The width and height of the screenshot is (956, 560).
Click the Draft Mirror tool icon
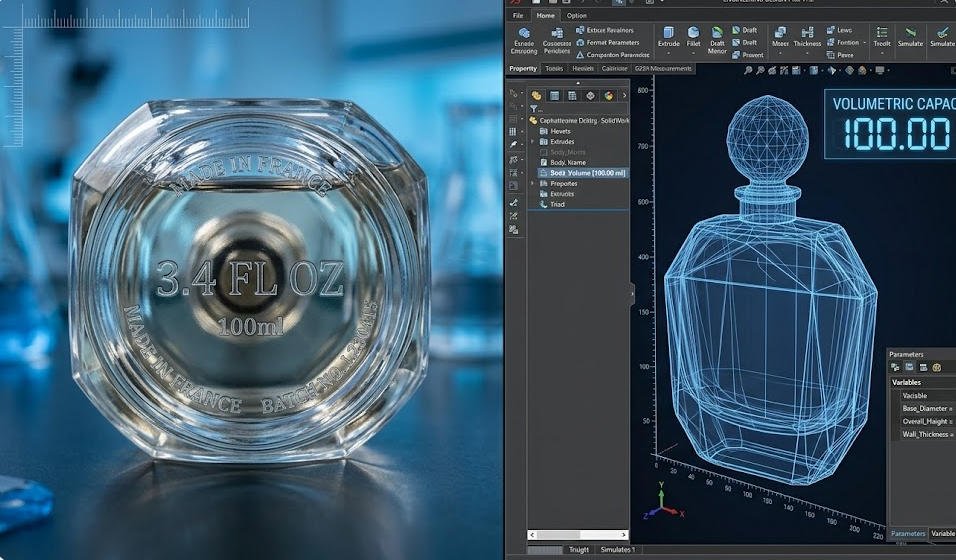coord(717,33)
